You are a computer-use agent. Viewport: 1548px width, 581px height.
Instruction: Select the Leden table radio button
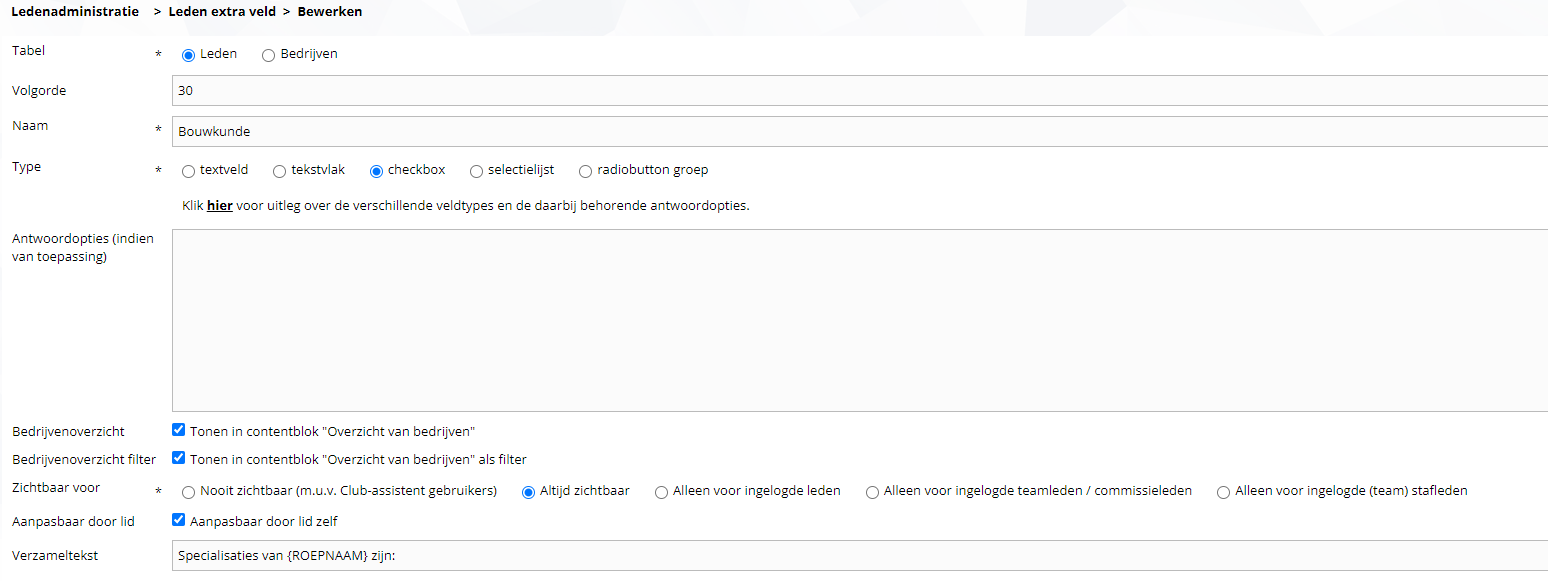(188, 55)
